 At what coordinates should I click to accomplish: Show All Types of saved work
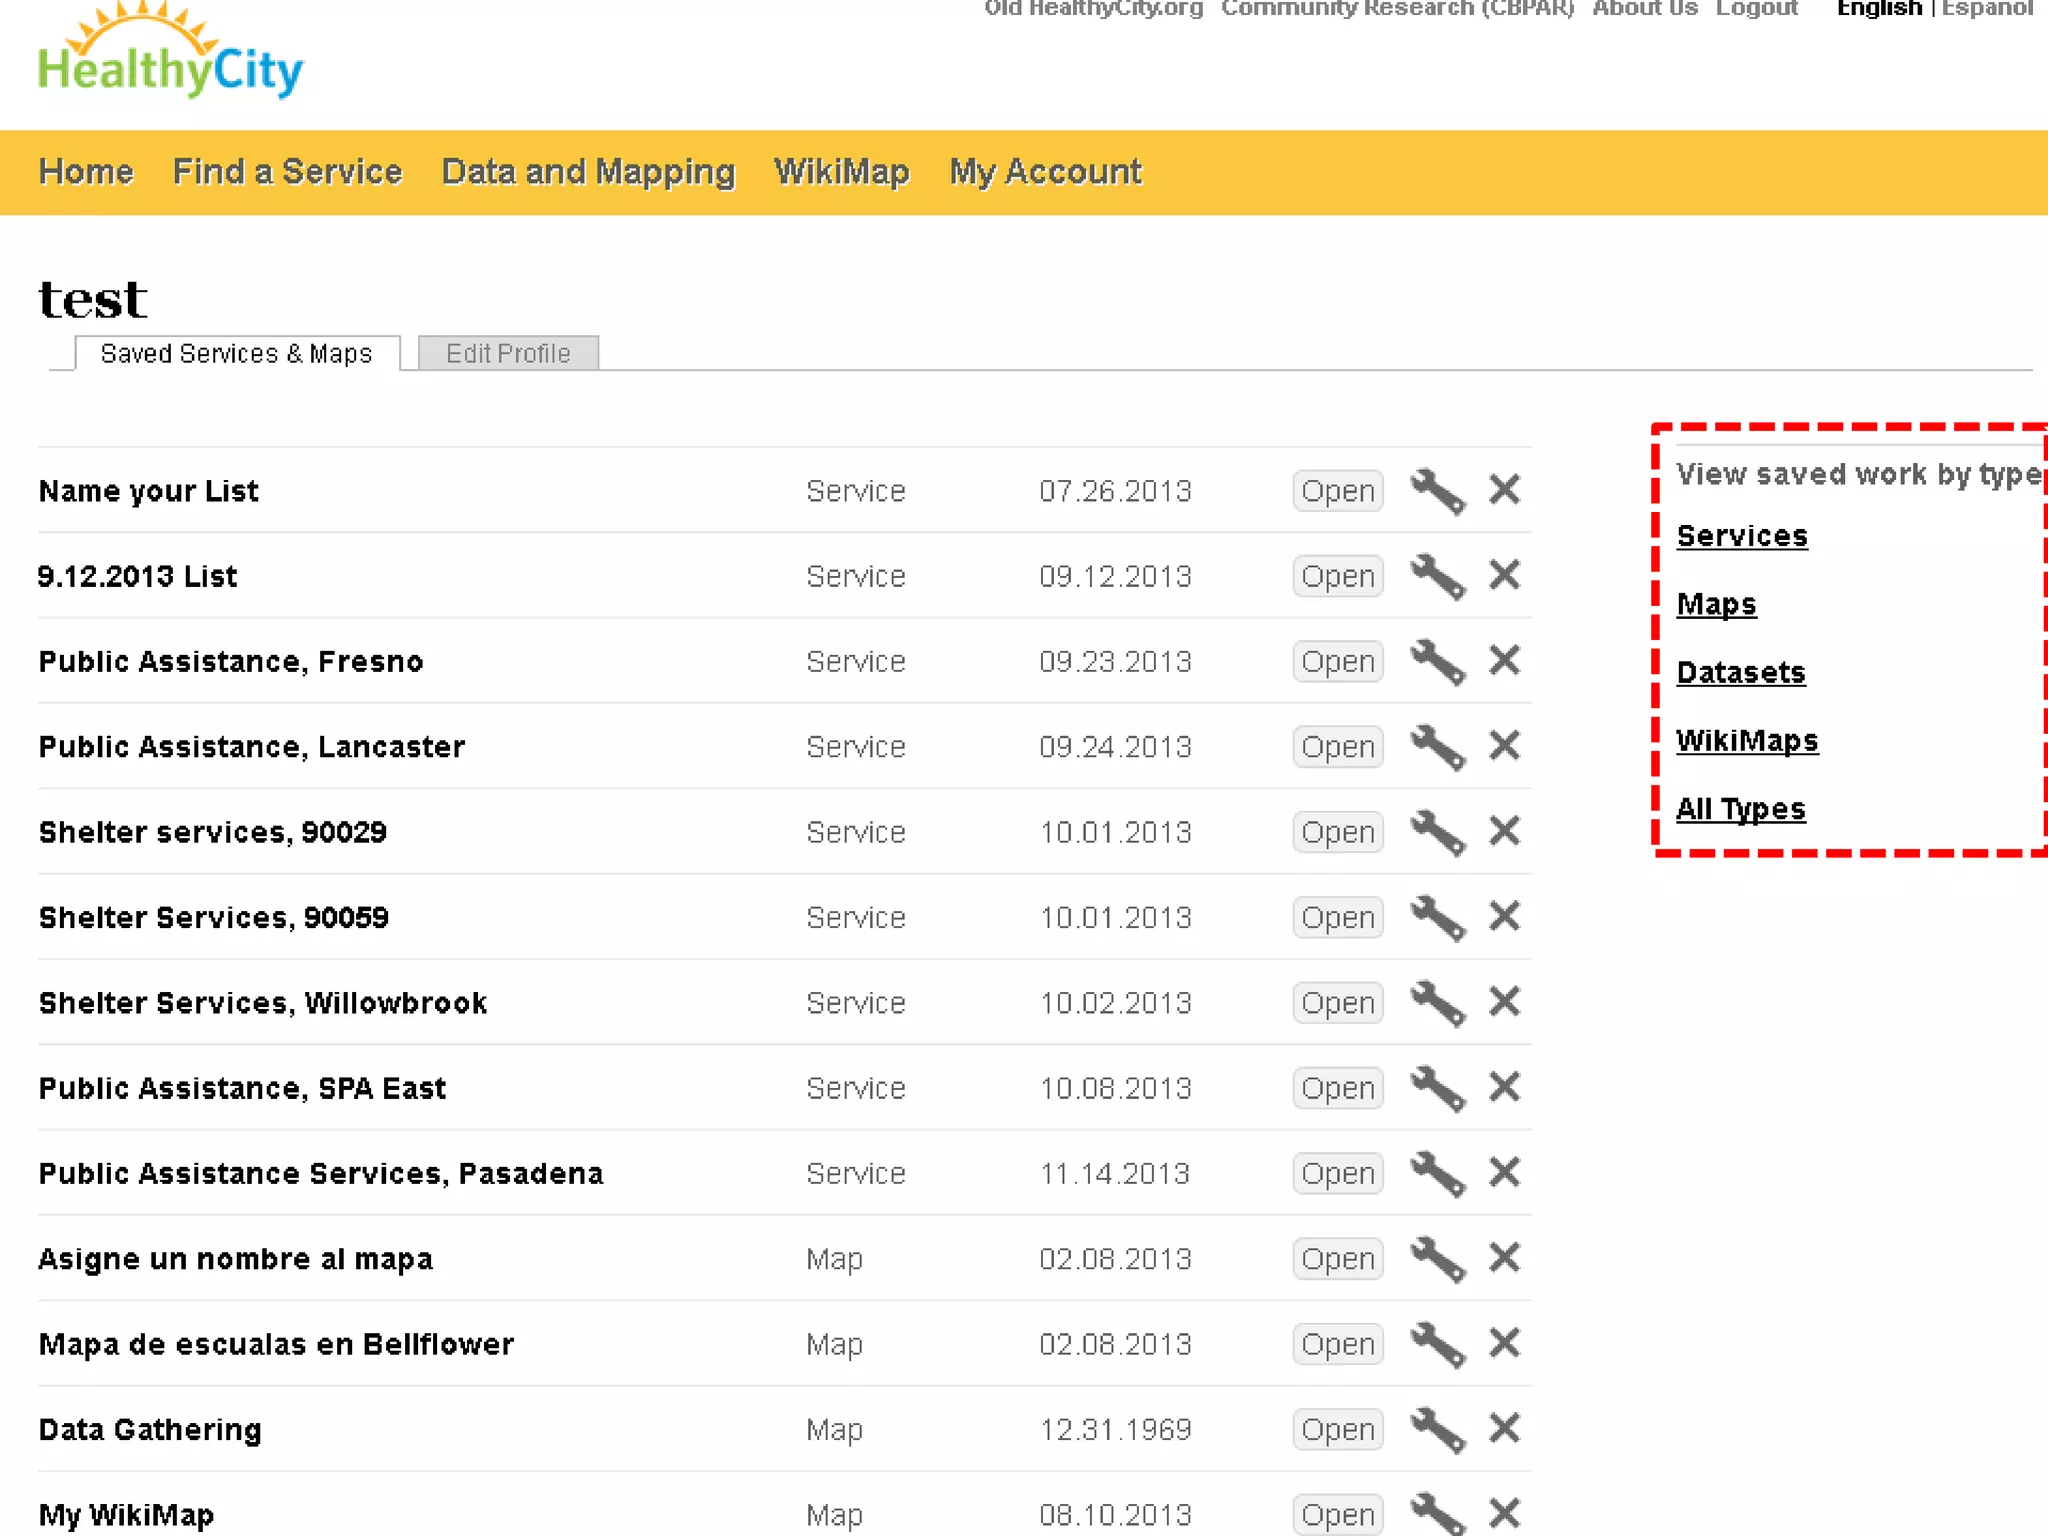pyautogui.click(x=1740, y=808)
